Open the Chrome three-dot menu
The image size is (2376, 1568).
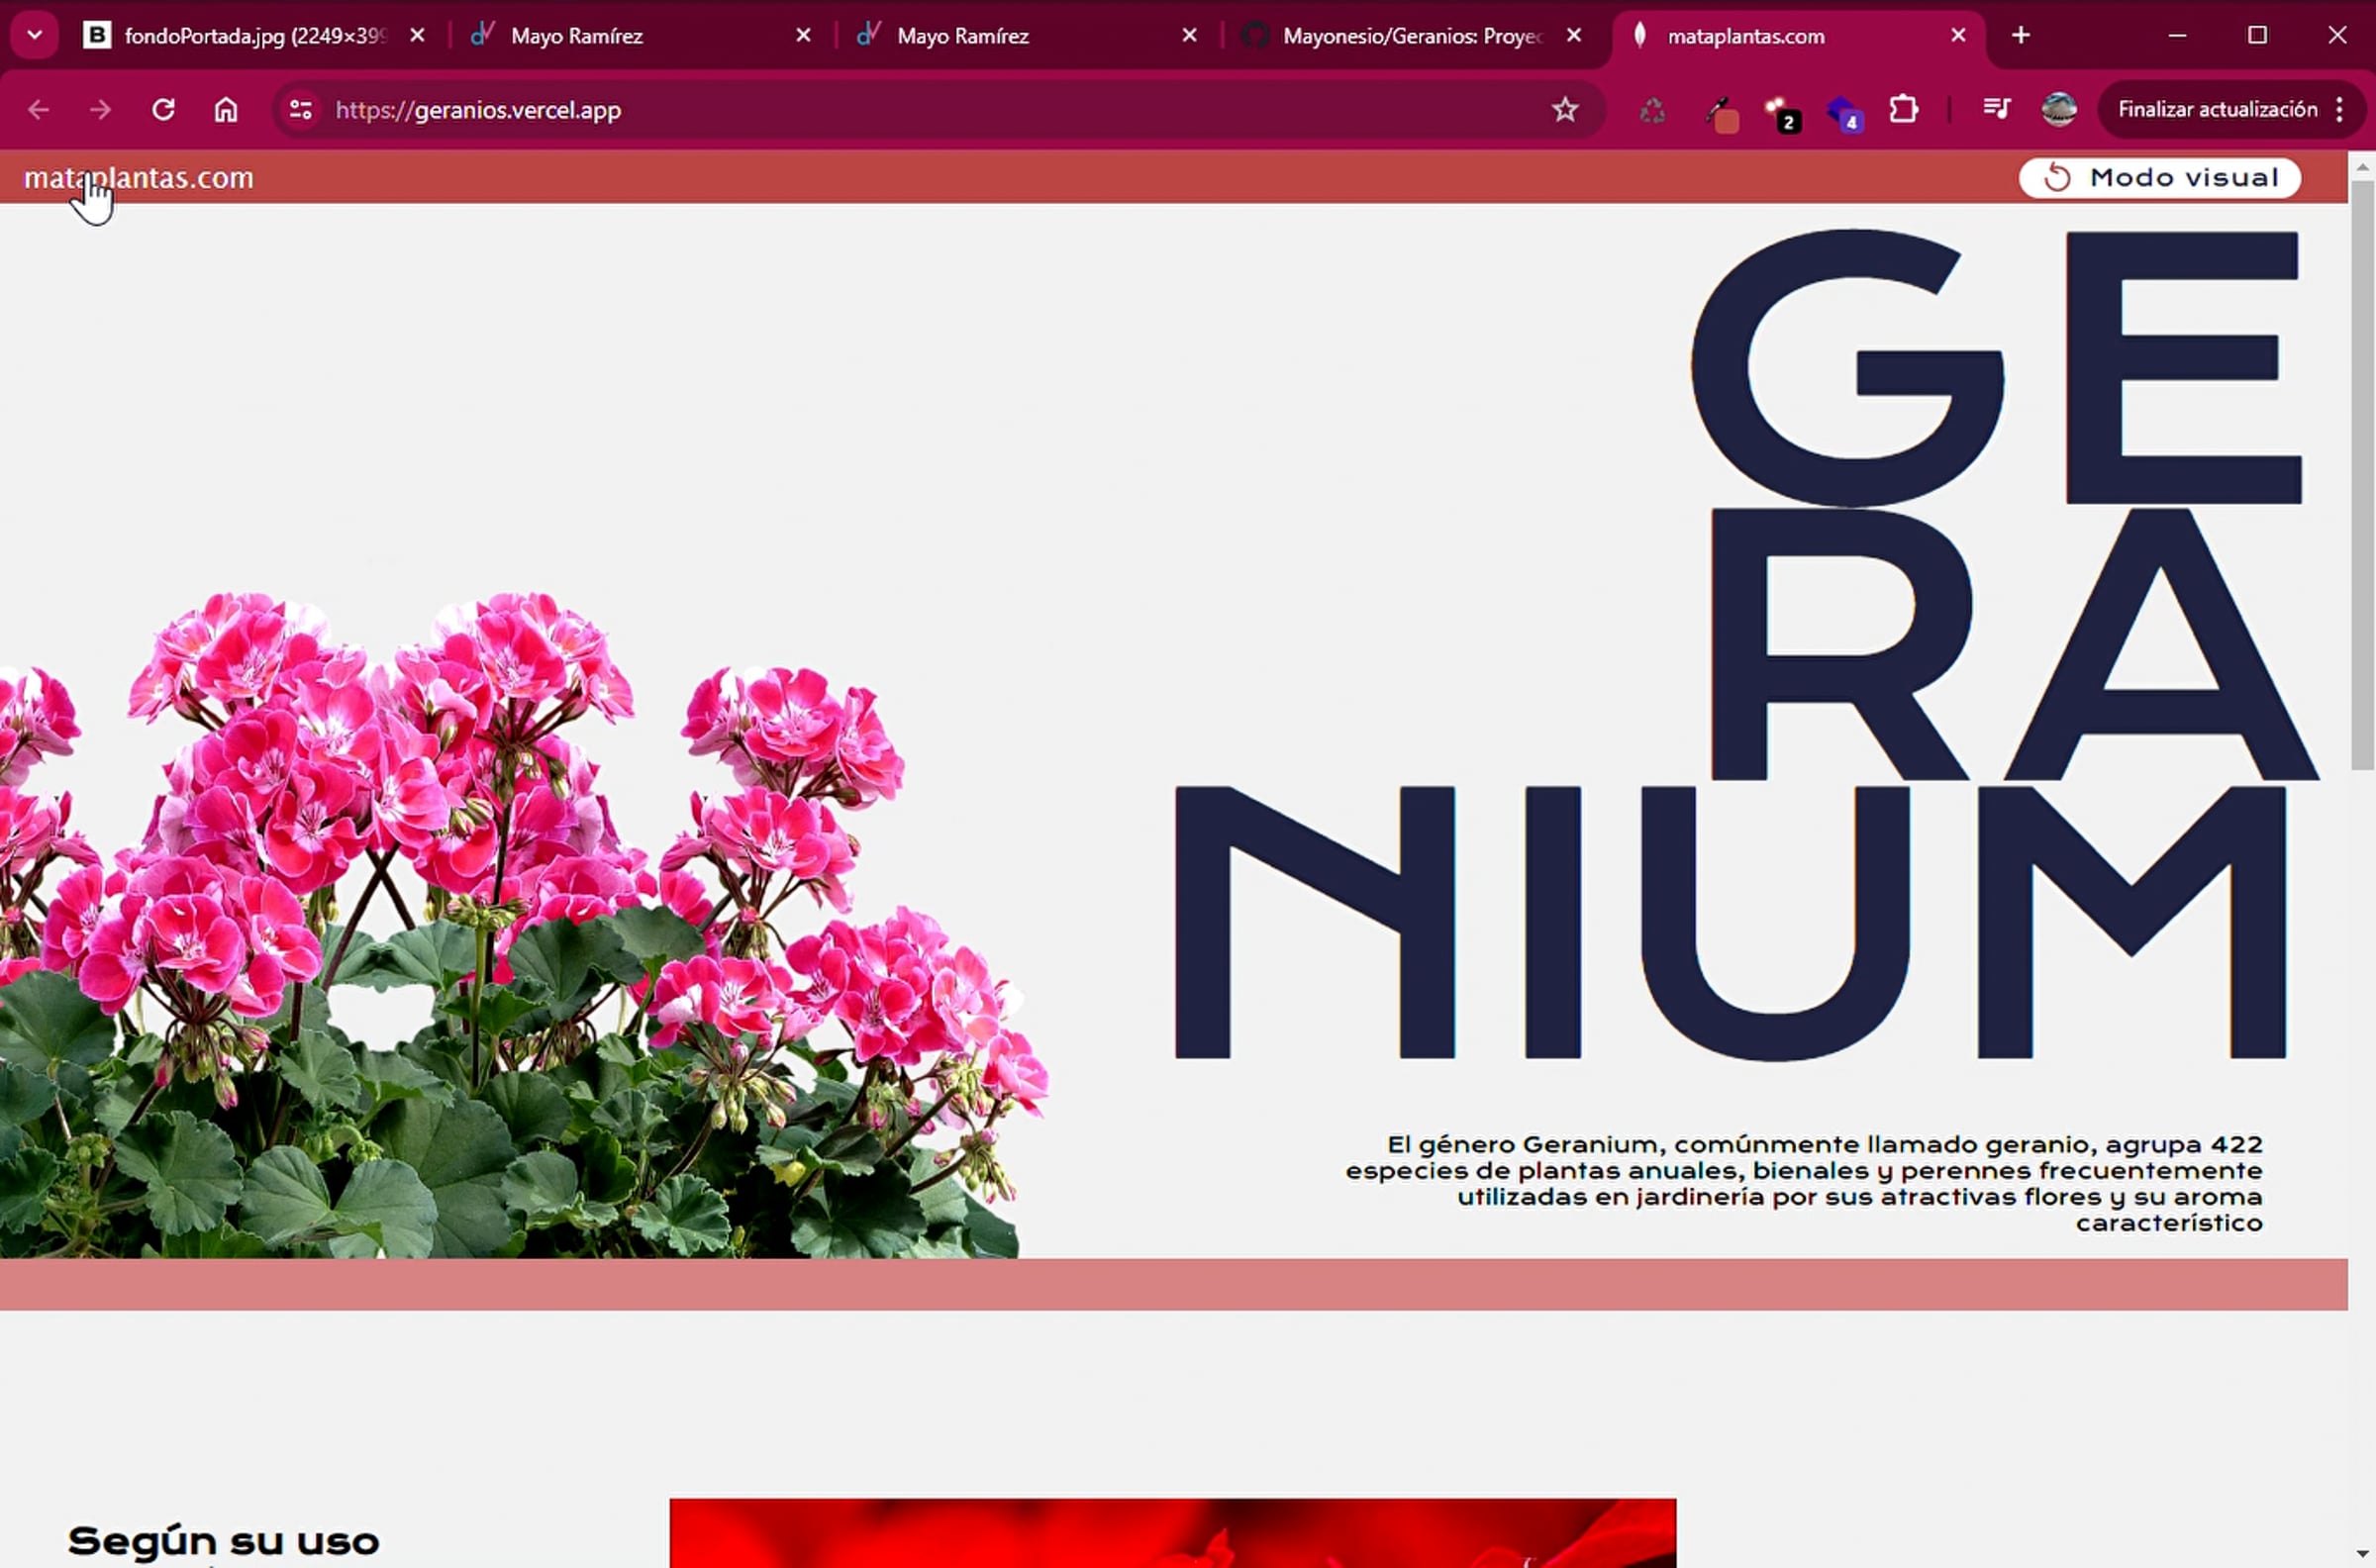pos(2340,110)
